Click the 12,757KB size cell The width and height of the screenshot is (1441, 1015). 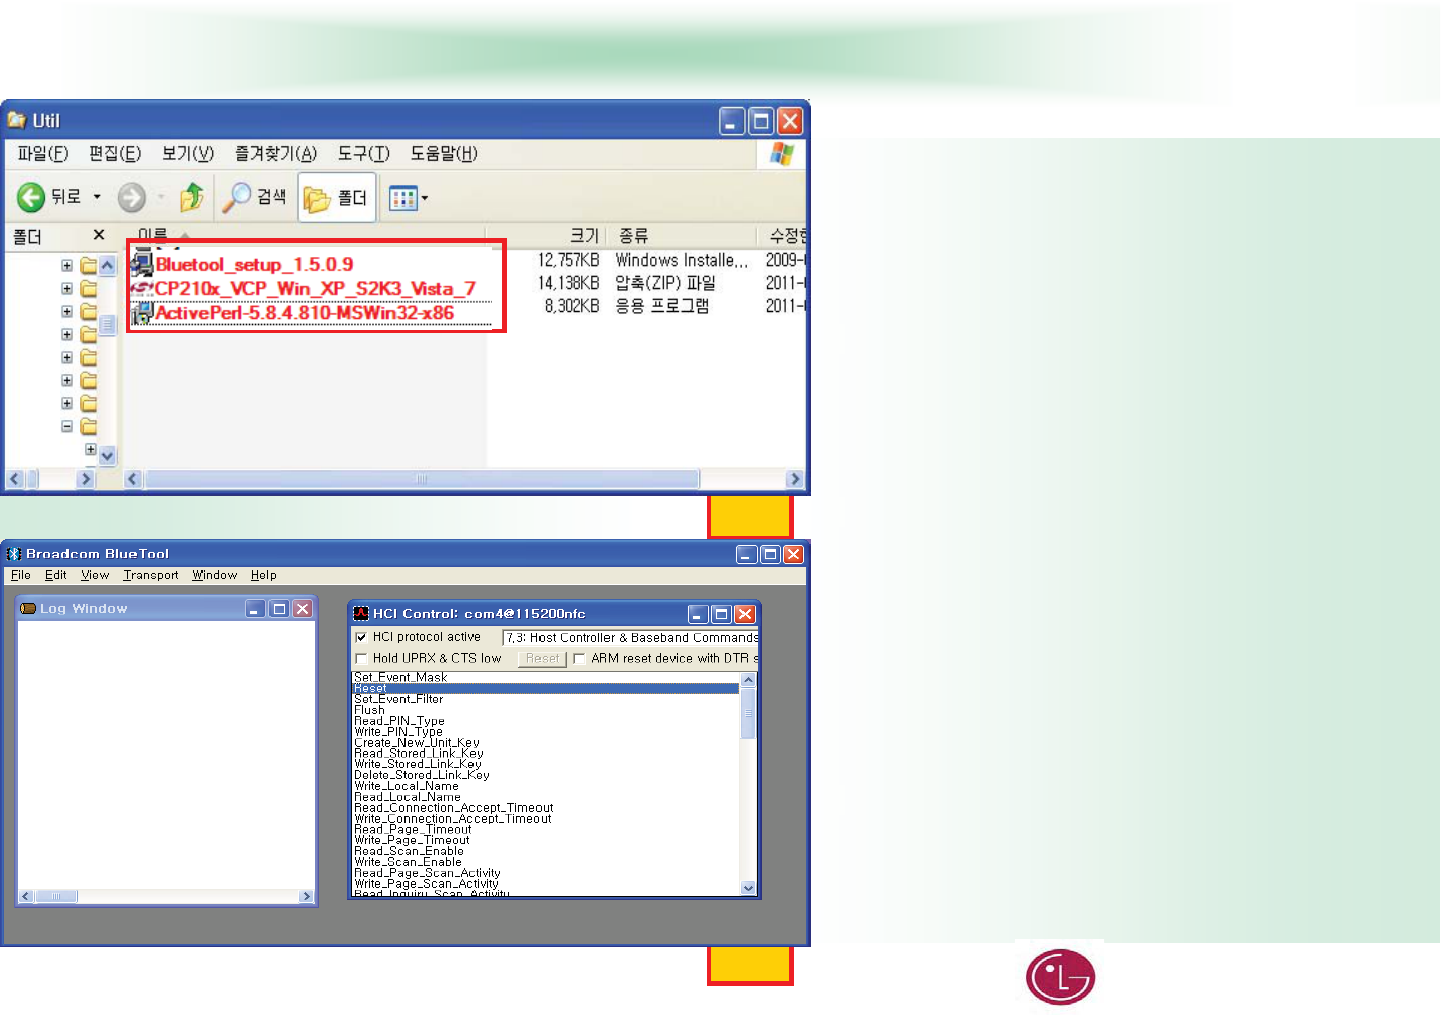pyautogui.click(x=568, y=260)
